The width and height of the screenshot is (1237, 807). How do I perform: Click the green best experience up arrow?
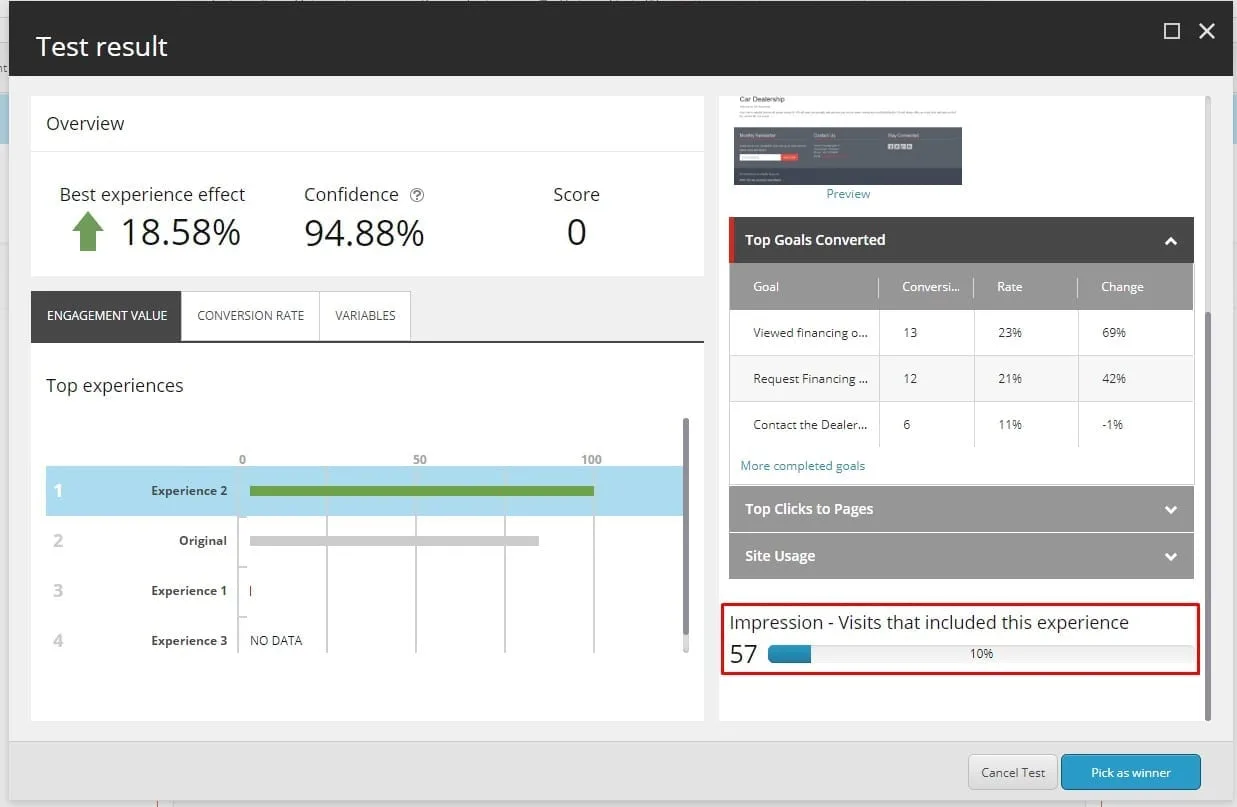[x=88, y=232]
